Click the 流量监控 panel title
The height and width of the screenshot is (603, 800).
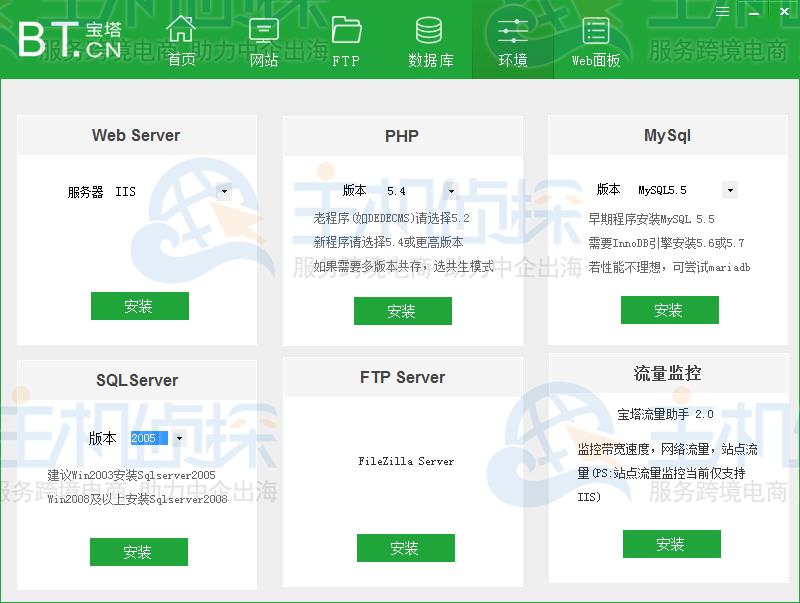click(667, 373)
